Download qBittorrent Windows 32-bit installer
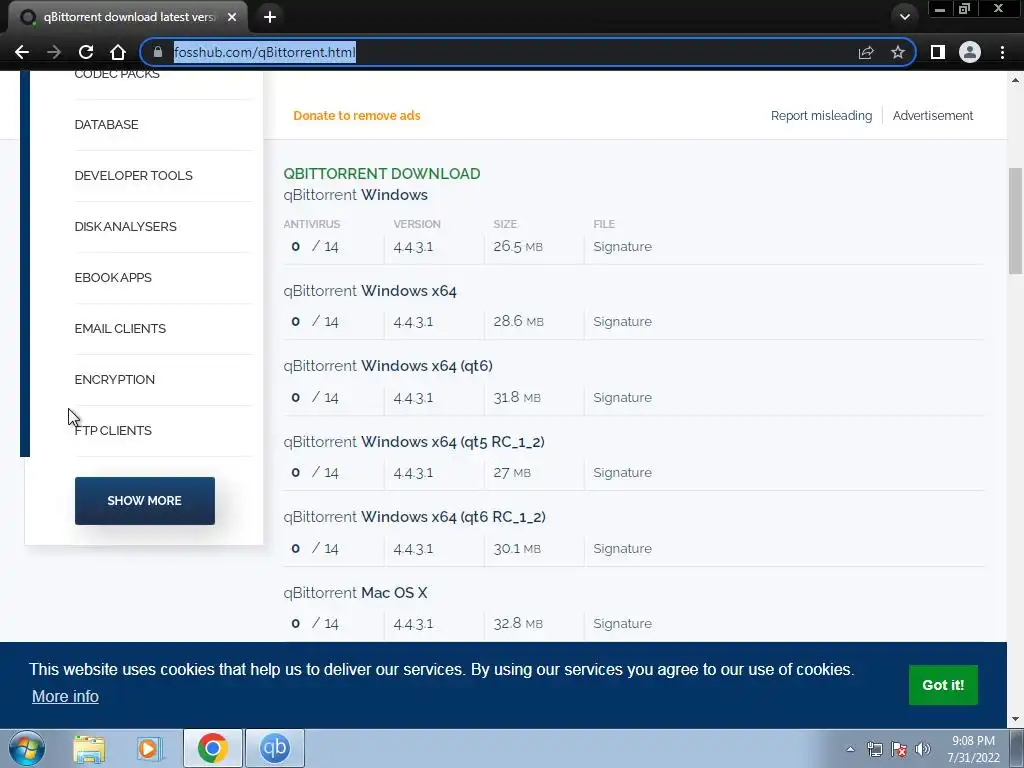Image resolution: width=1024 pixels, height=768 pixels. (355, 195)
